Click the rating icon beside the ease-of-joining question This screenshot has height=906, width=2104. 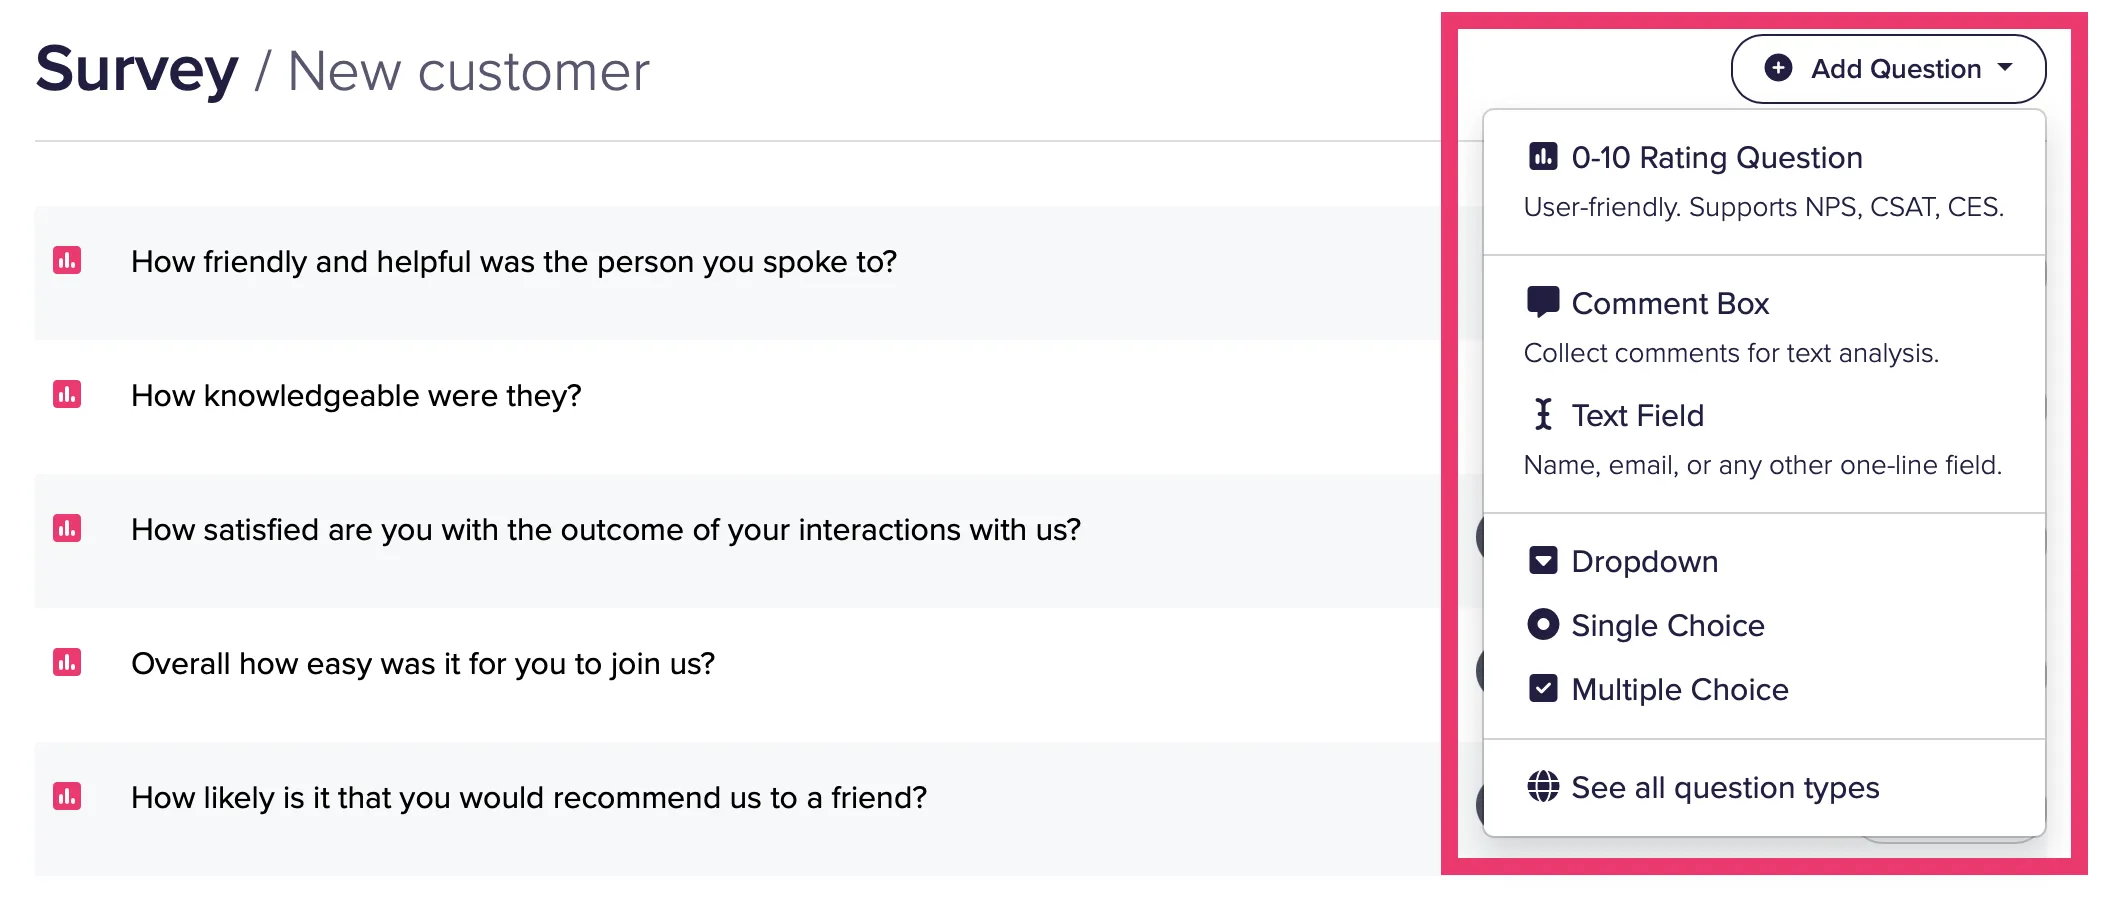click(66, 663)
